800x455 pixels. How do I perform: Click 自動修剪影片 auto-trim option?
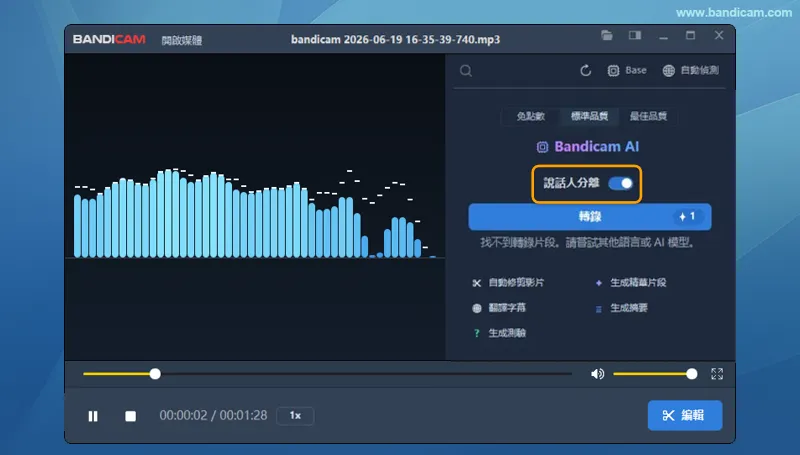[x=508, y=283]
